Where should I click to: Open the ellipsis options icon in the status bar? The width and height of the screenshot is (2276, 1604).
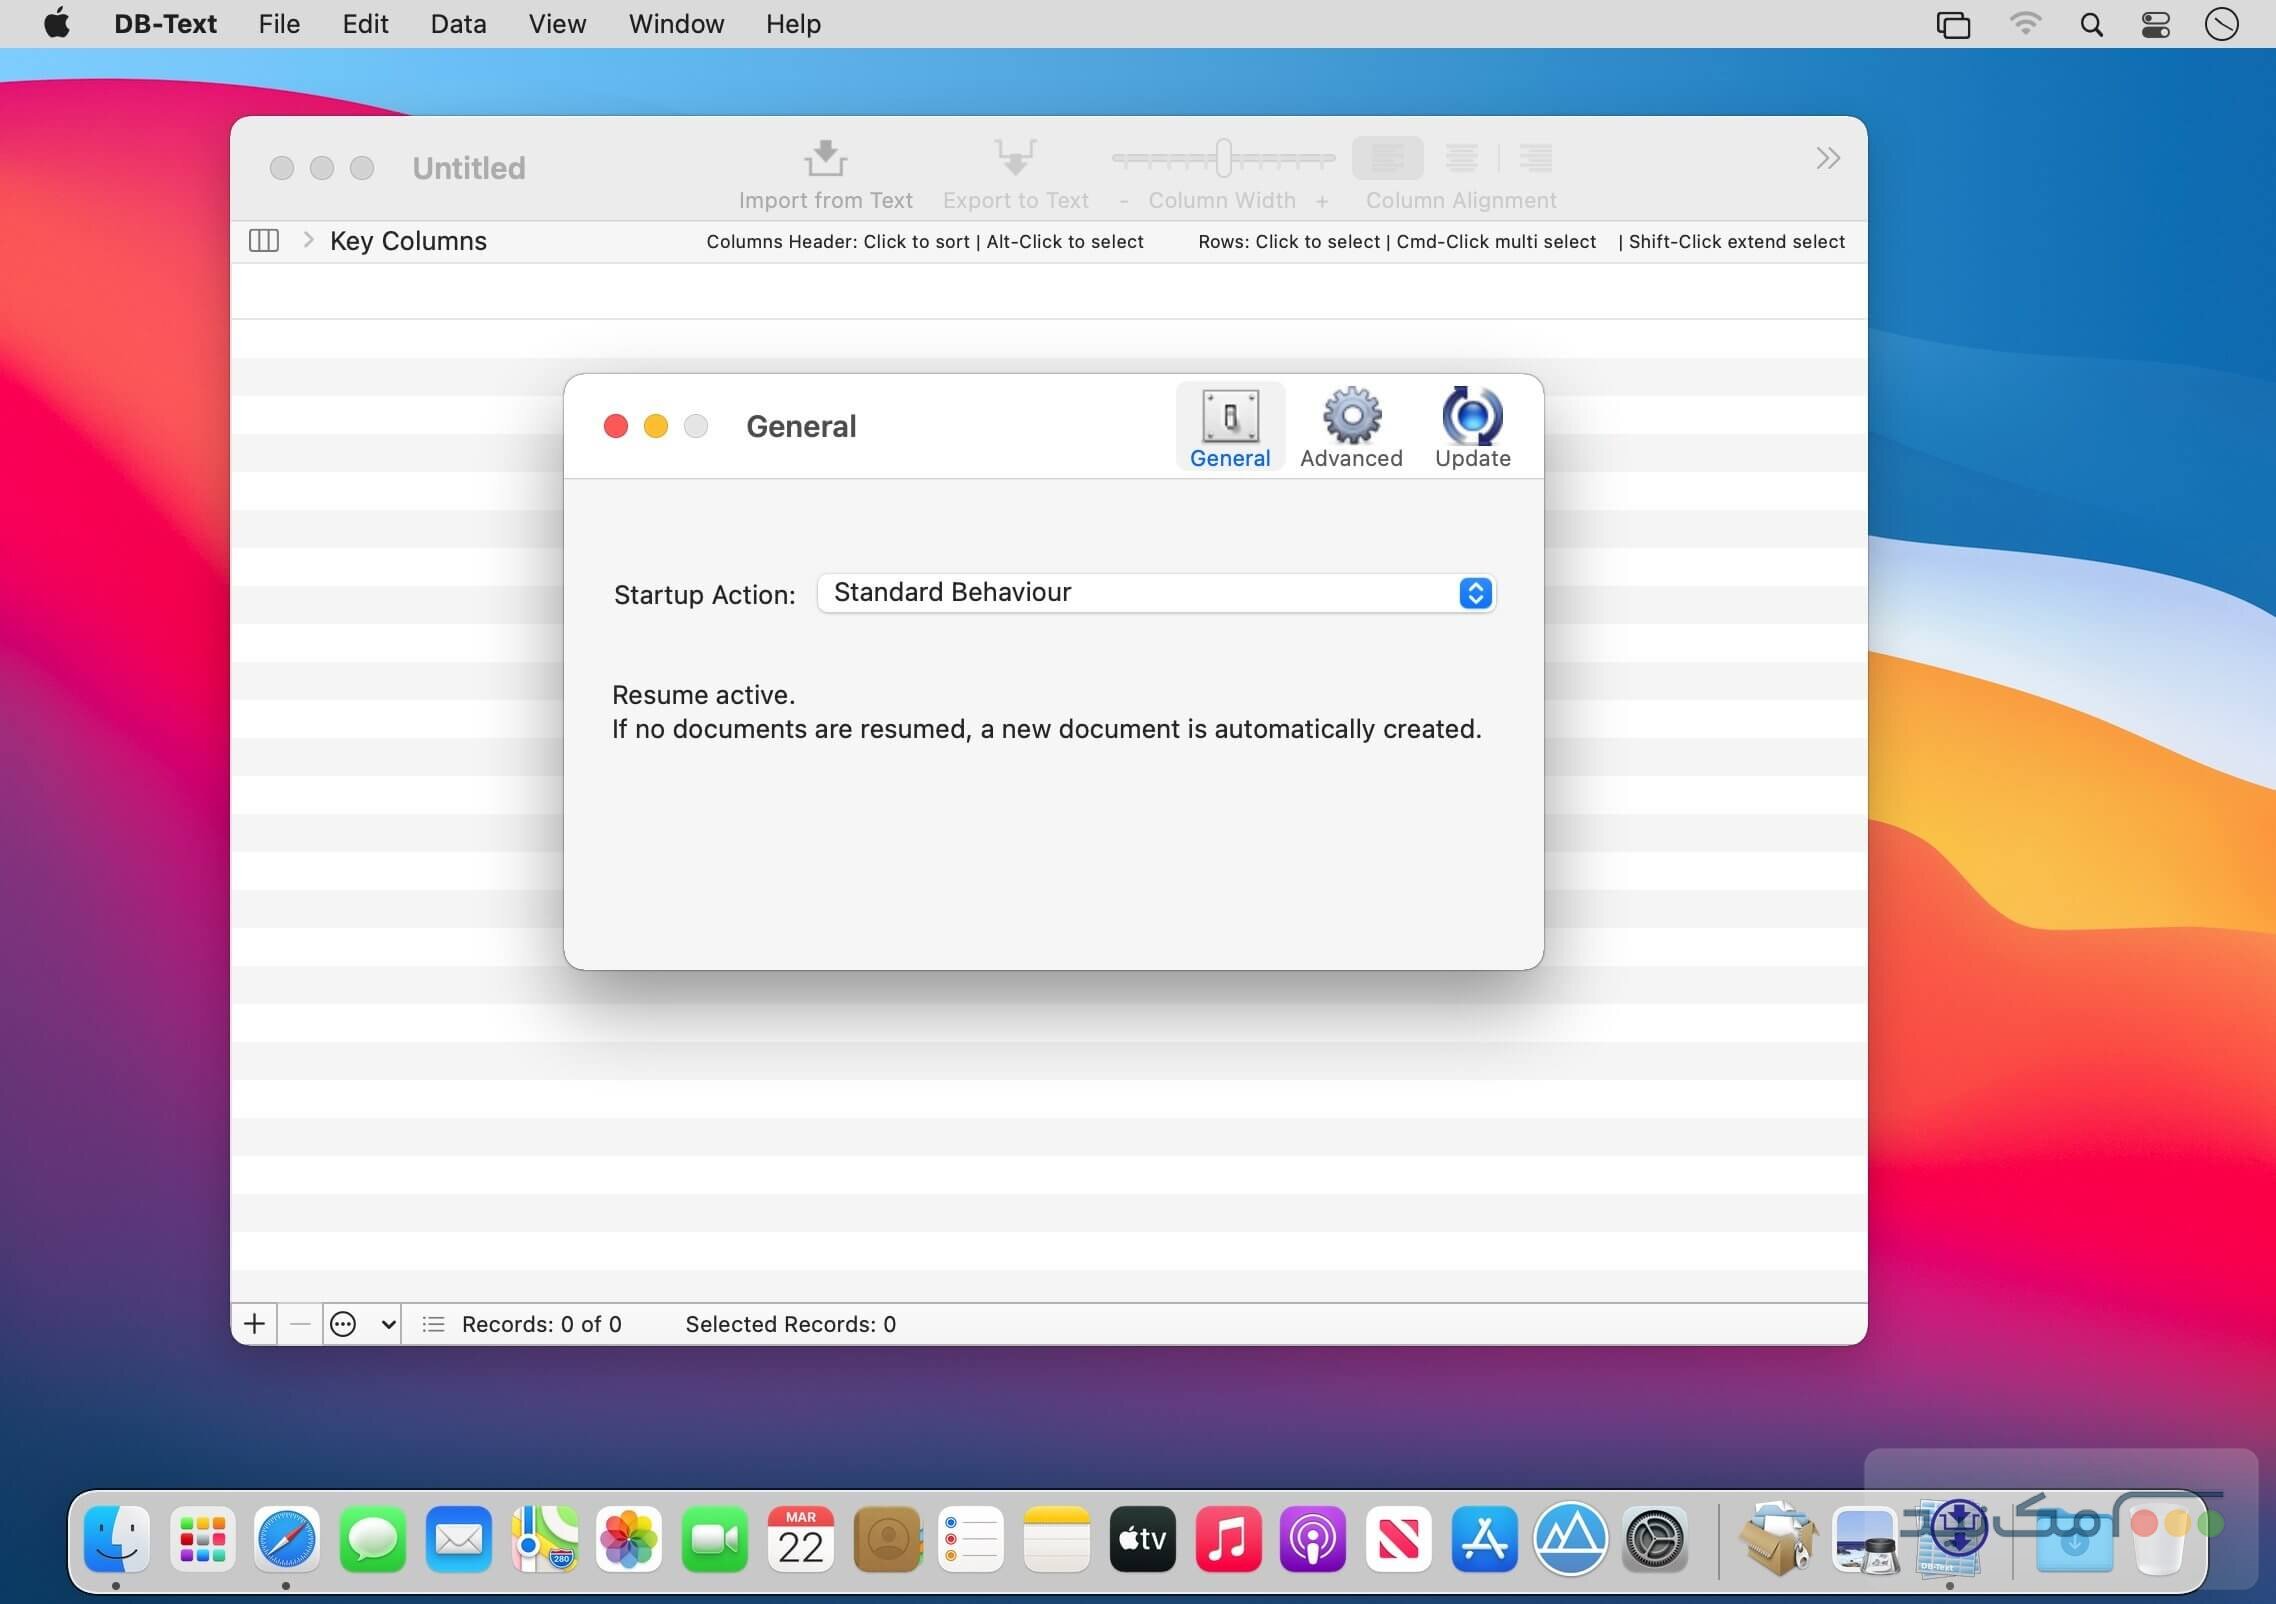(343, 1324)
